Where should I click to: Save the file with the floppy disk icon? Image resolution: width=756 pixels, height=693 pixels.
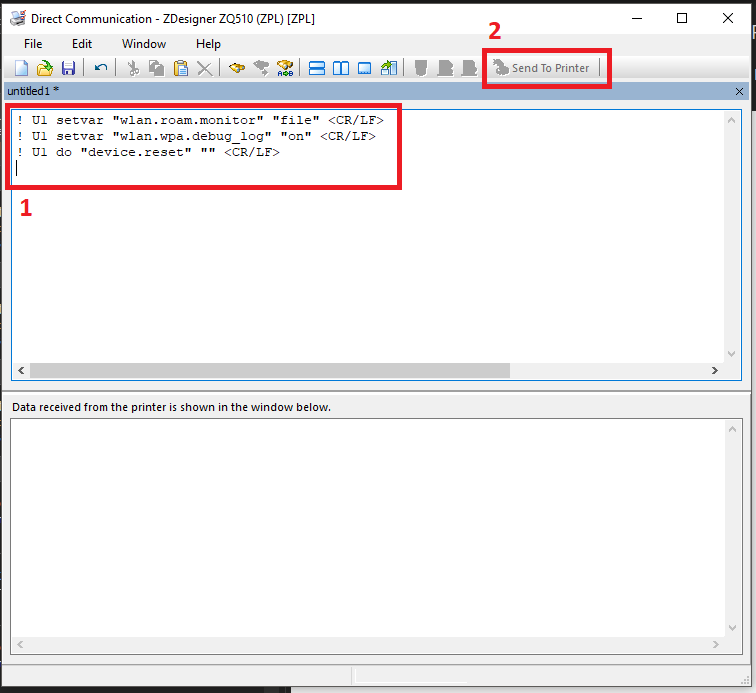coord(69,68)
